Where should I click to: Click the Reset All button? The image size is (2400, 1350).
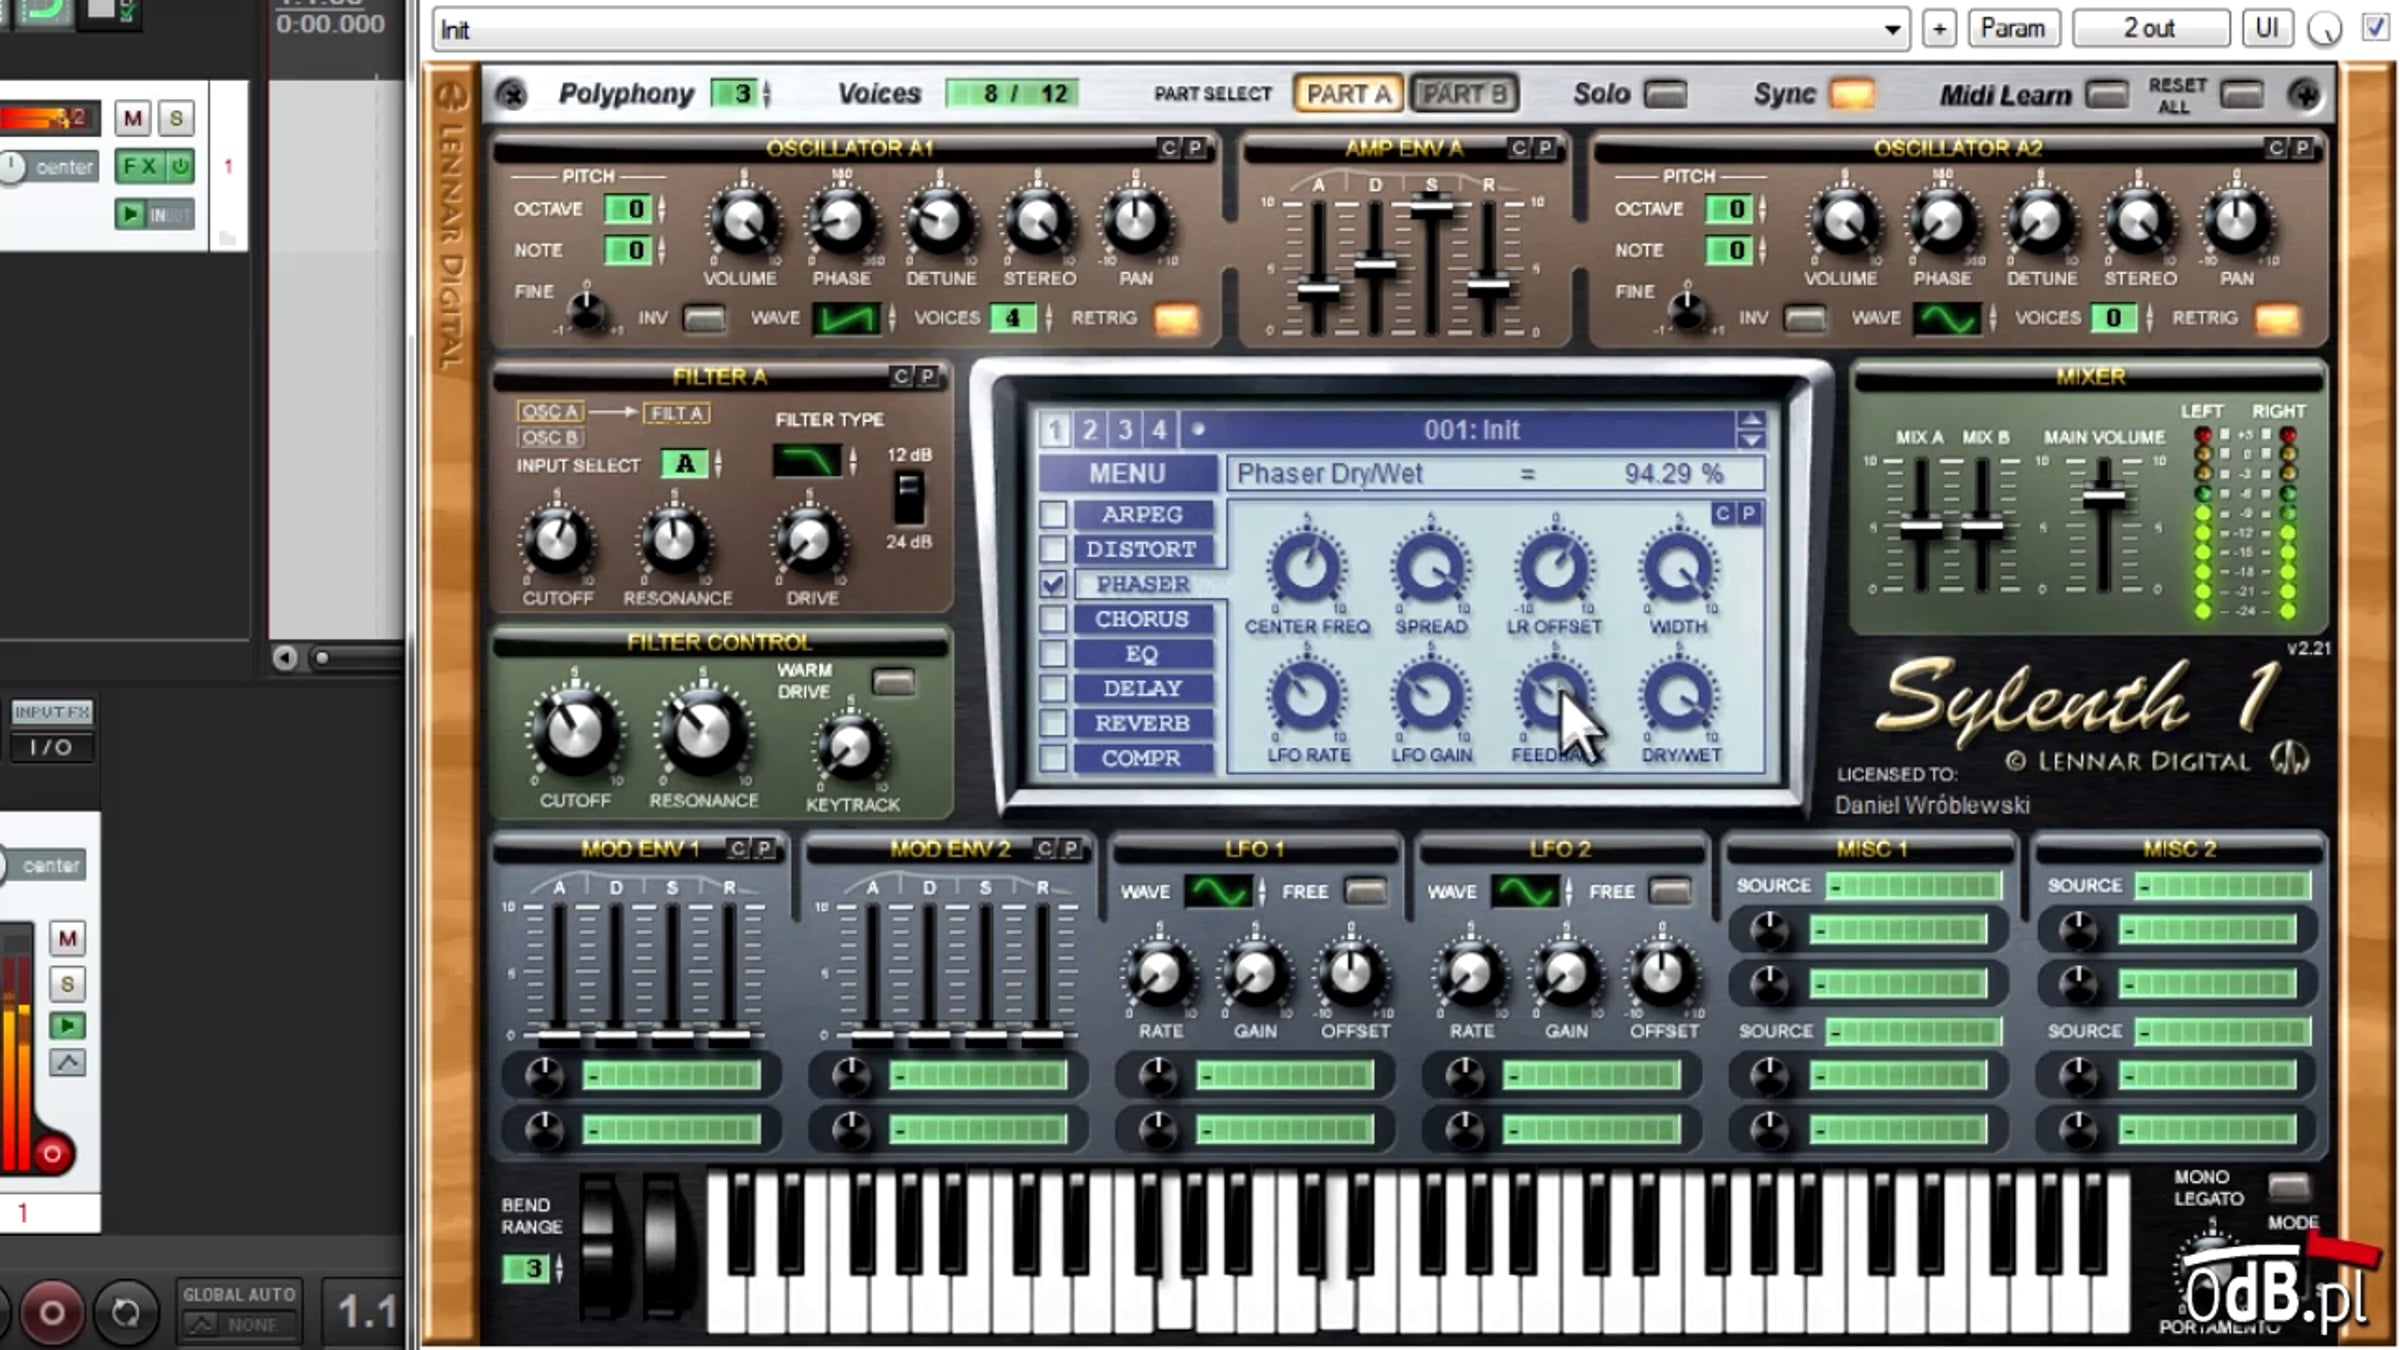[2241, 95]
